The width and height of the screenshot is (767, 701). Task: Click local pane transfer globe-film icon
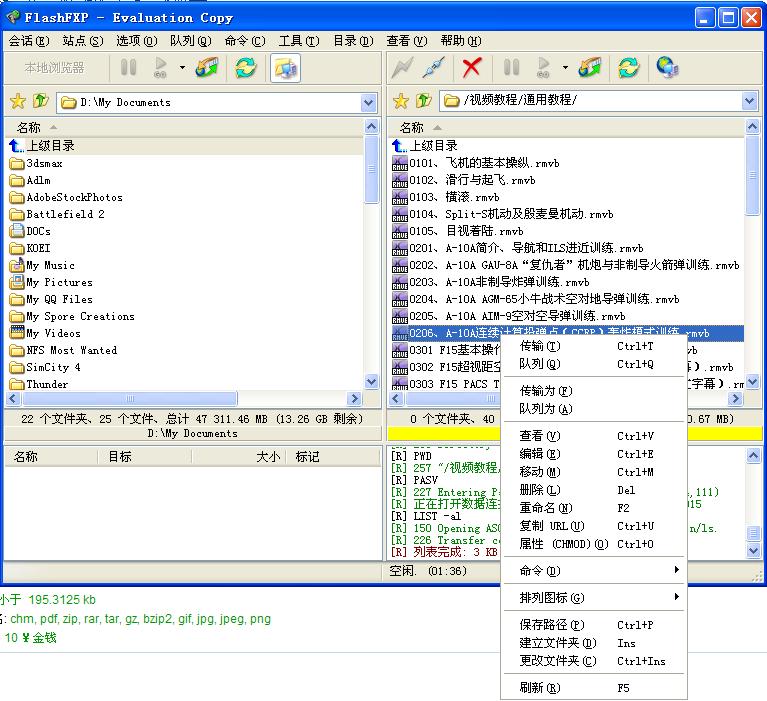[207, 68]
